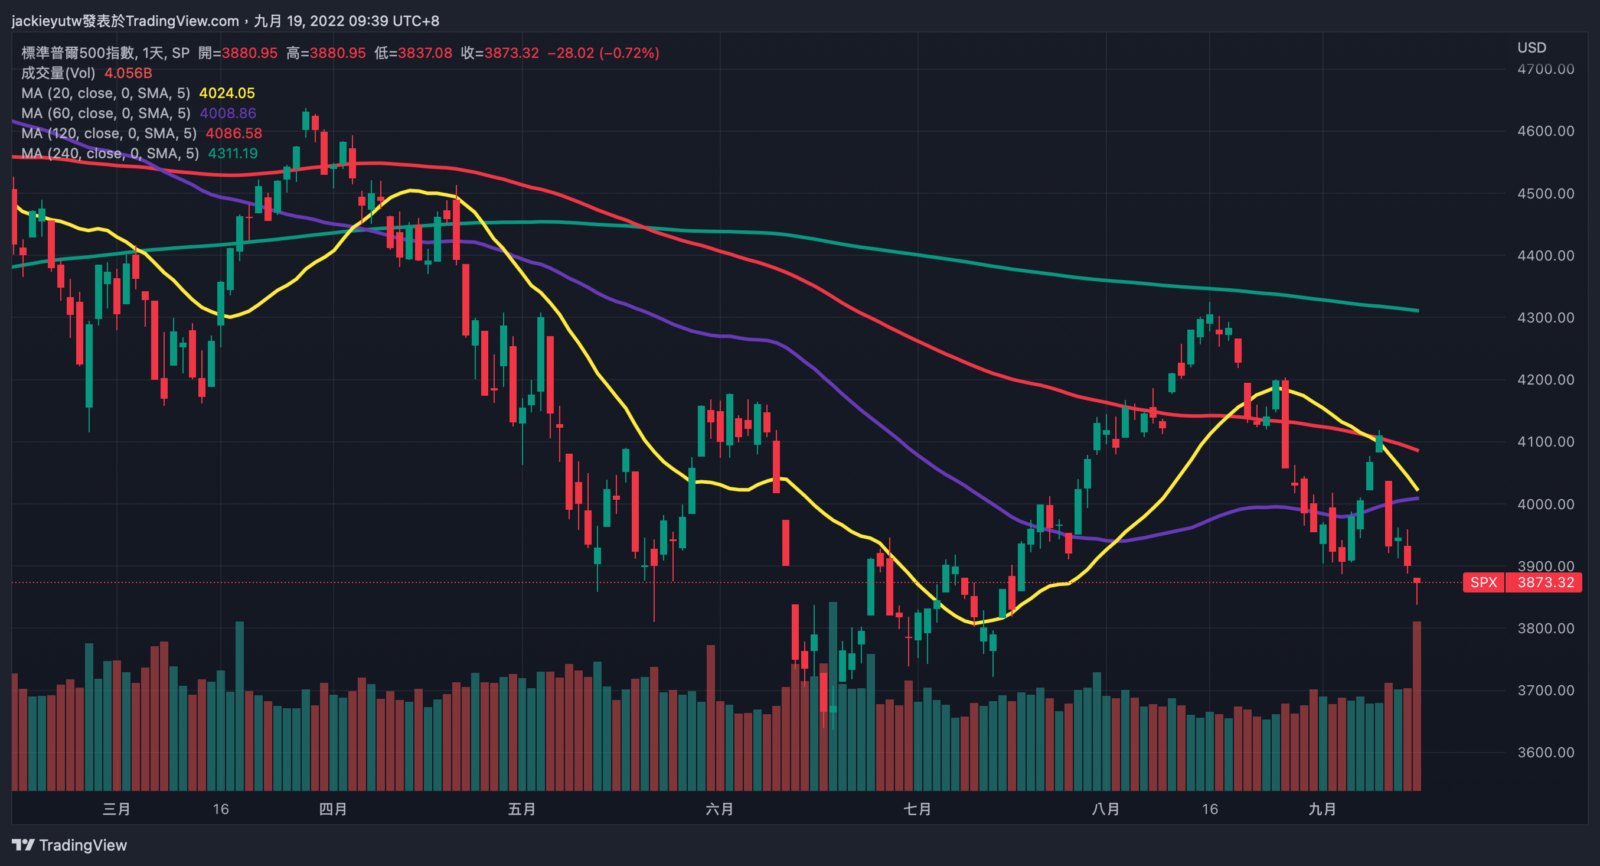This screenshot has width=1600, height=866.
Task: Click the red SPX ticker tag
Action: (x=1484, y=582)
